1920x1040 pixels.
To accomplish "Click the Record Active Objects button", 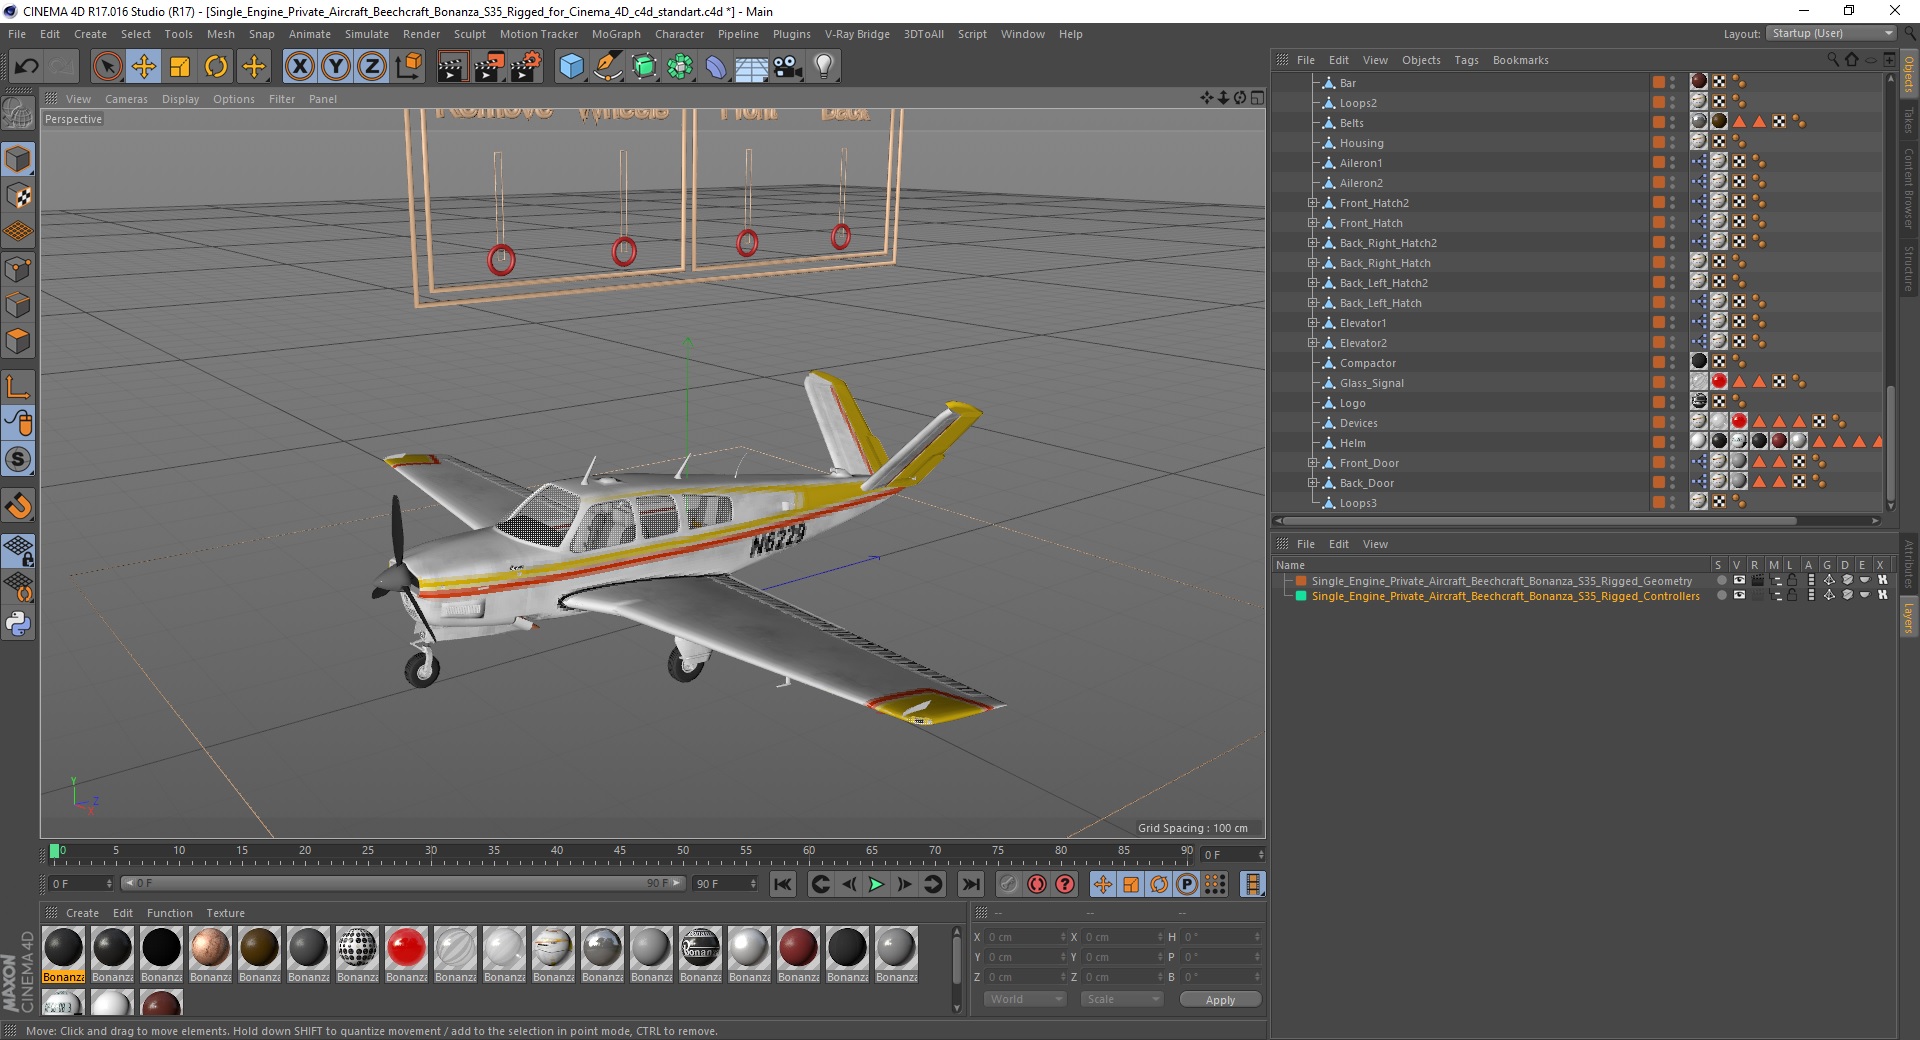I will [1008, 884].
